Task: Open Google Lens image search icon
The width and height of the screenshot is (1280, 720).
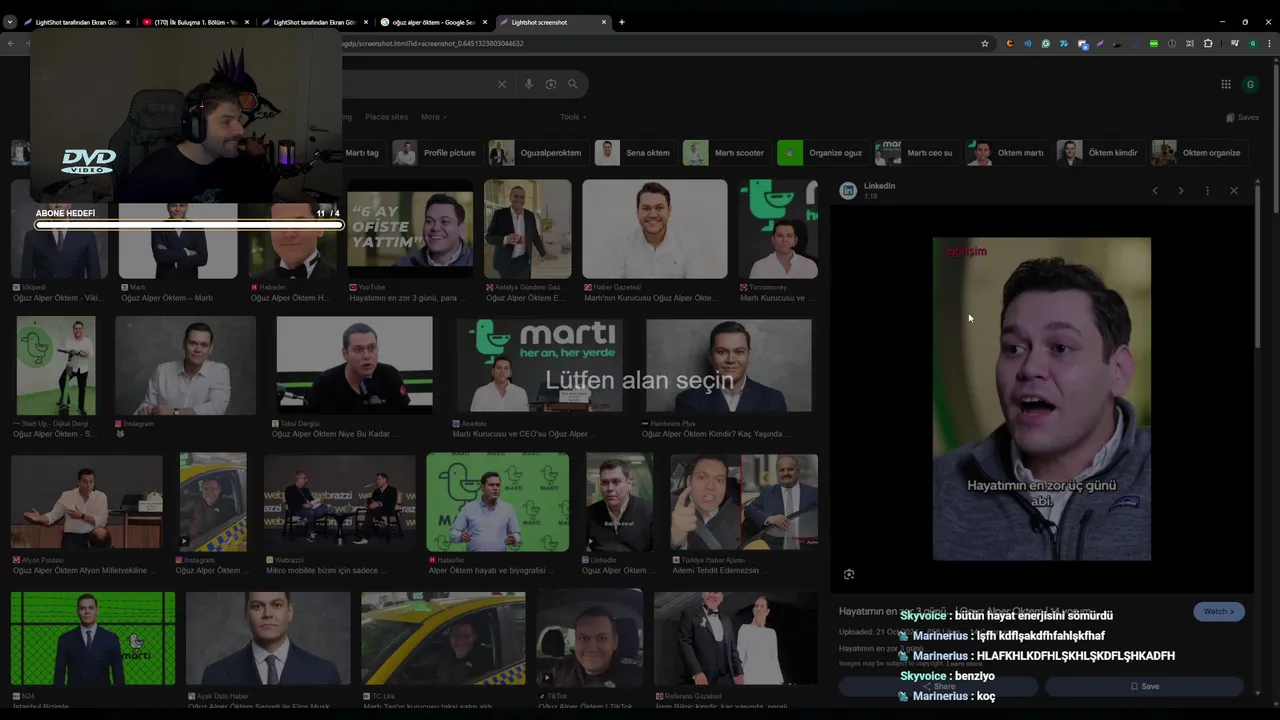Action: 551,84
